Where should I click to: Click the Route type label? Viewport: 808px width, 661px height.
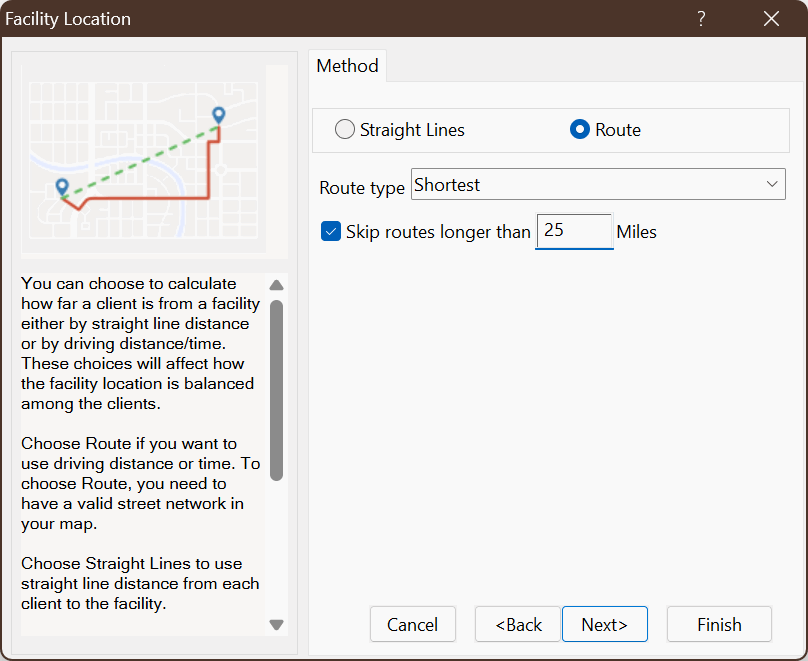(362, 188)
